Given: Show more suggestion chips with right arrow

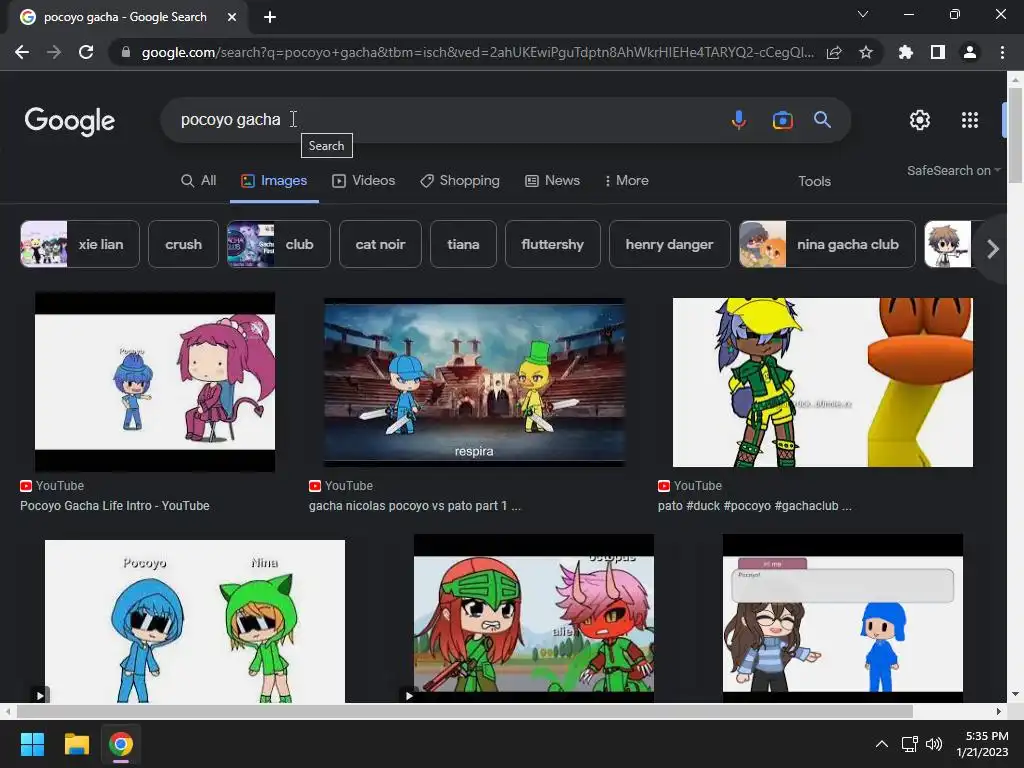Looking at the screenshot, I should [993, 249].
